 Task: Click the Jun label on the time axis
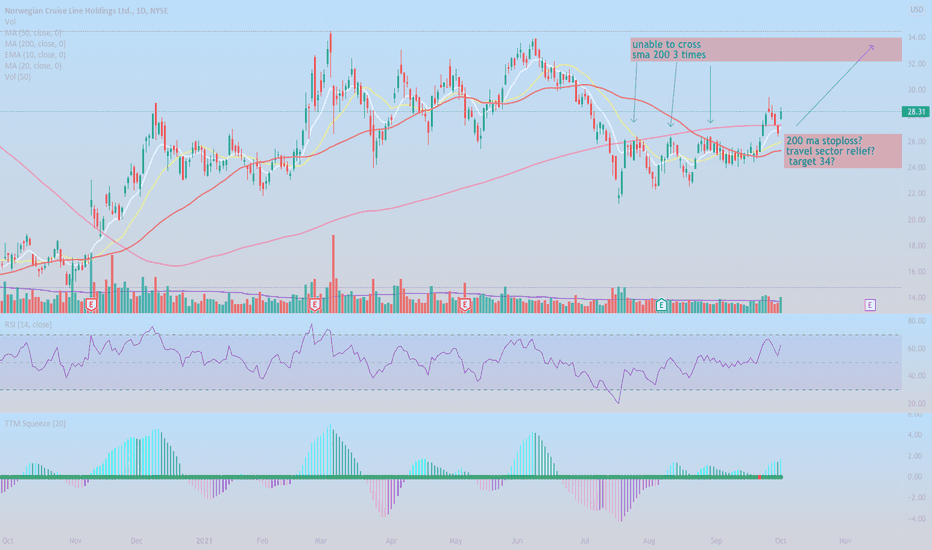[517, 540]
